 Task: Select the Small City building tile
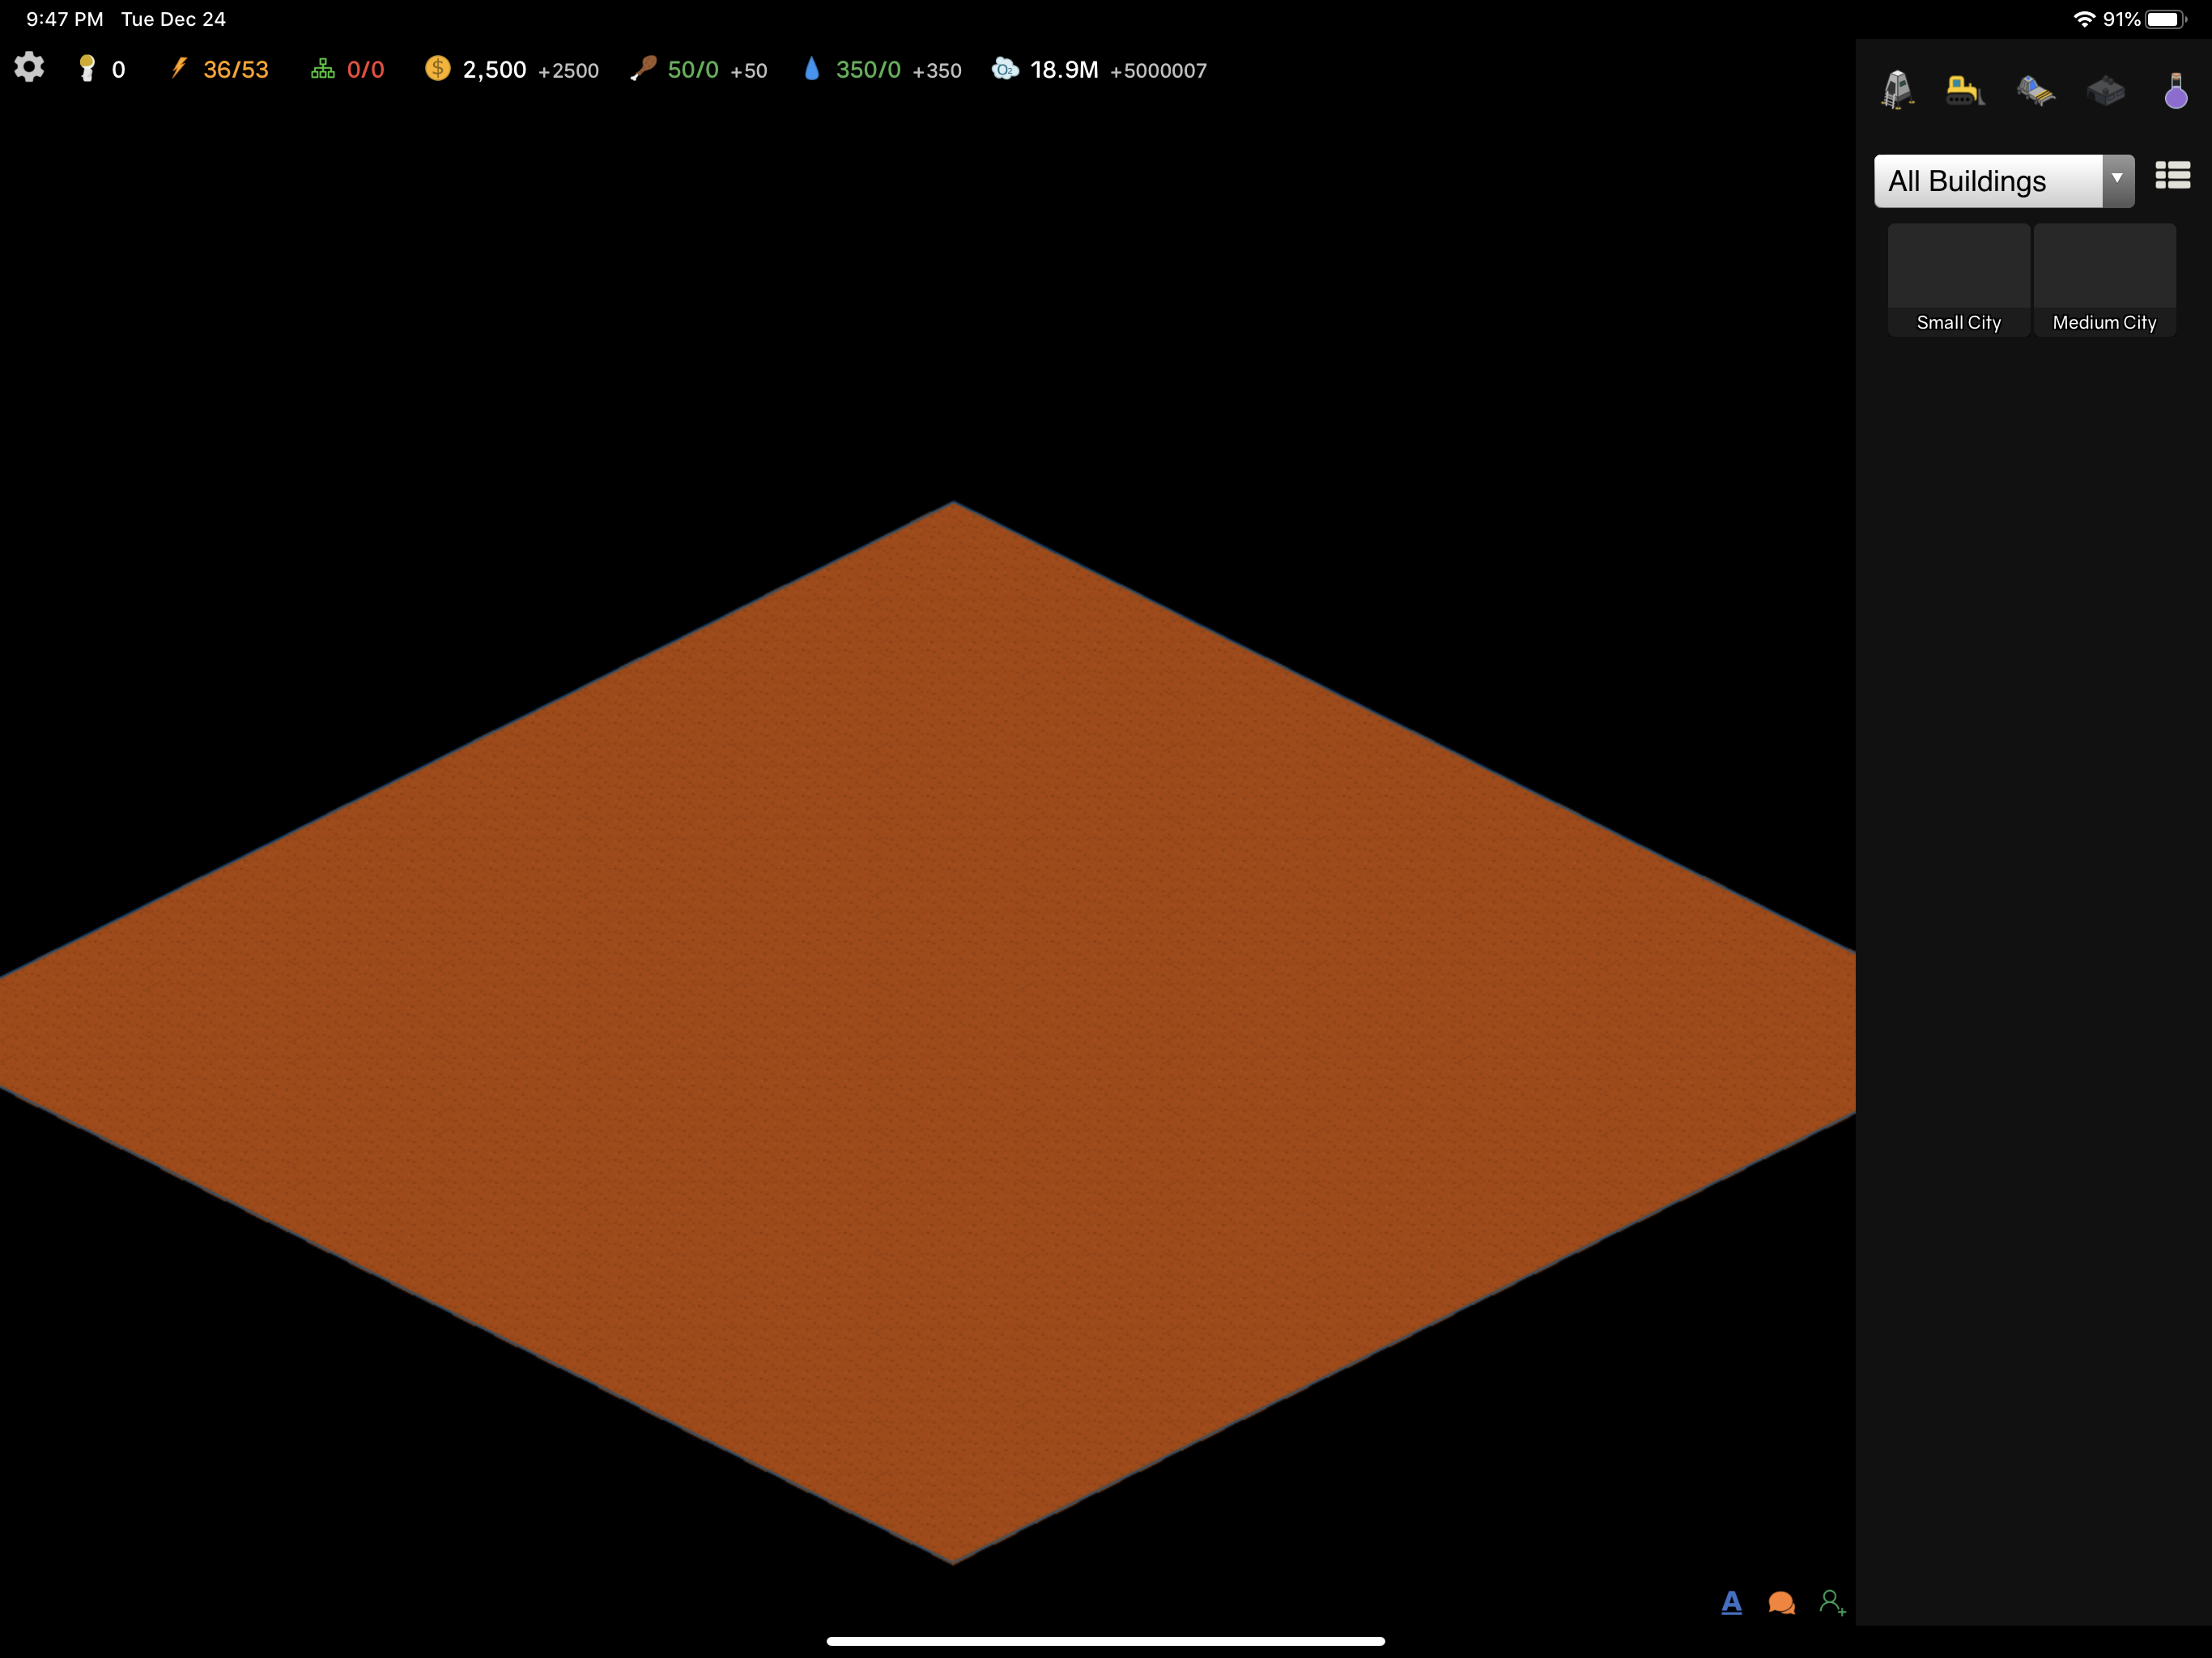(1958, 280)
